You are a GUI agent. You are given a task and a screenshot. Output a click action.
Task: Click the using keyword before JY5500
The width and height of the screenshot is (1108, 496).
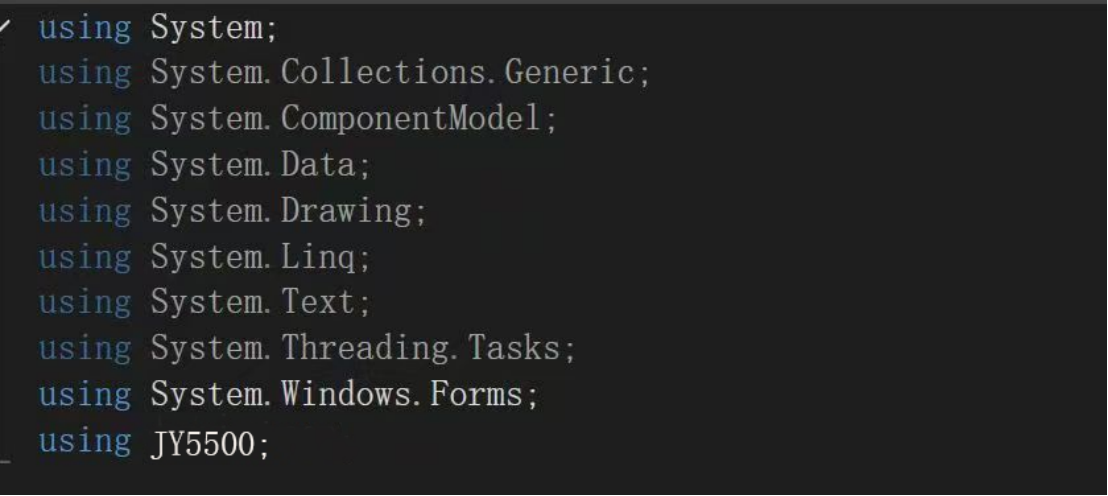[84, 442]
